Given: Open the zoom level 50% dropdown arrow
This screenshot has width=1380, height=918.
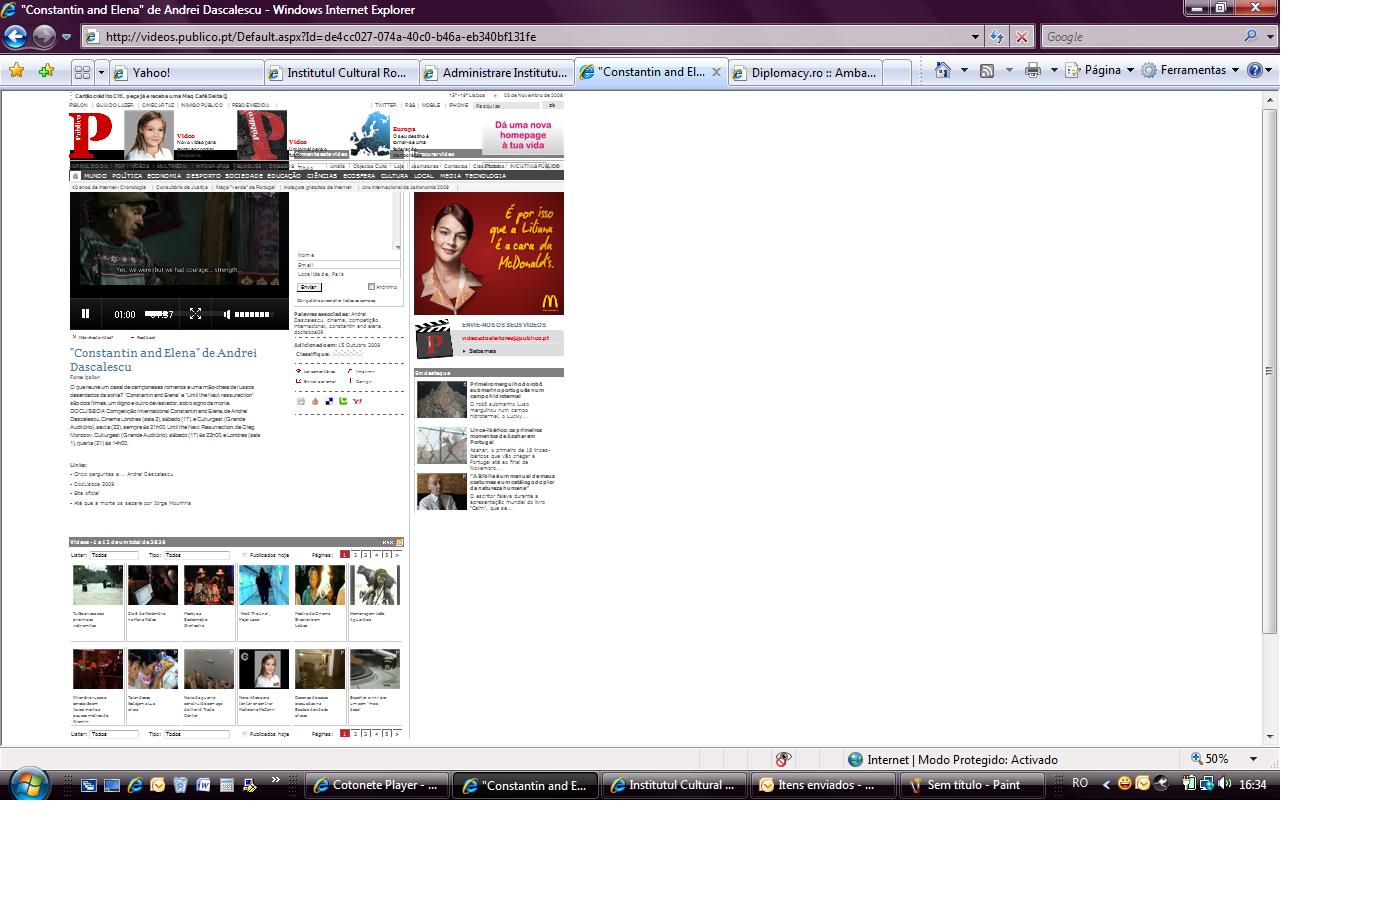Looking at the screenshot, I should 1253,759.
